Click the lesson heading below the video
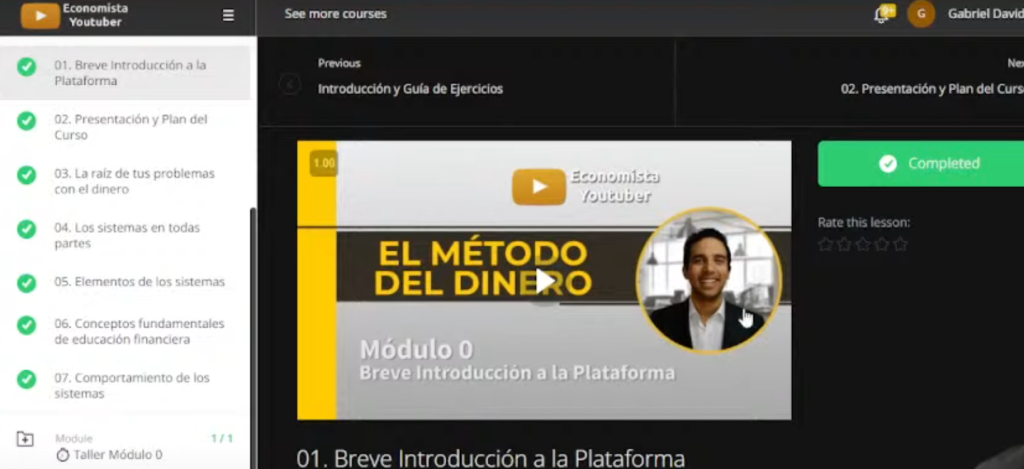Viewport: 1024px width, 469px height. tap(490, 459)
